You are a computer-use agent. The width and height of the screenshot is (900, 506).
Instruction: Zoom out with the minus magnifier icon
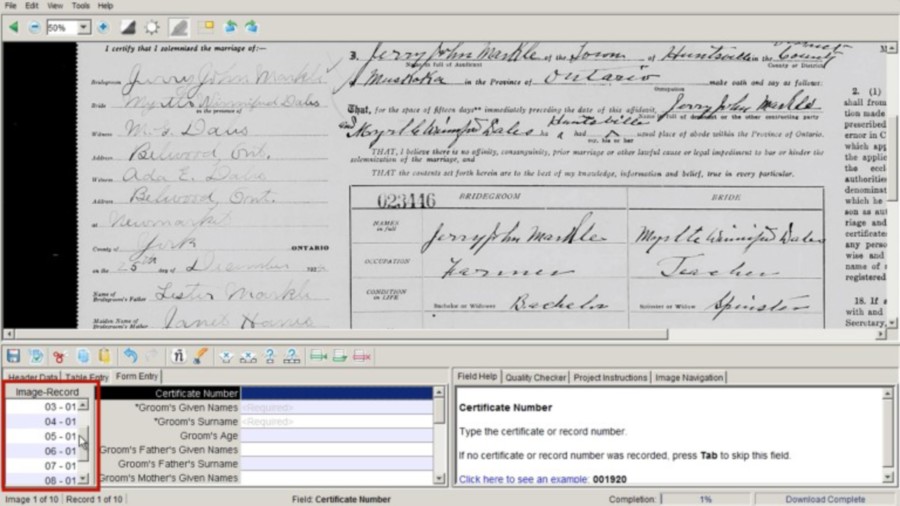(34, 27)
